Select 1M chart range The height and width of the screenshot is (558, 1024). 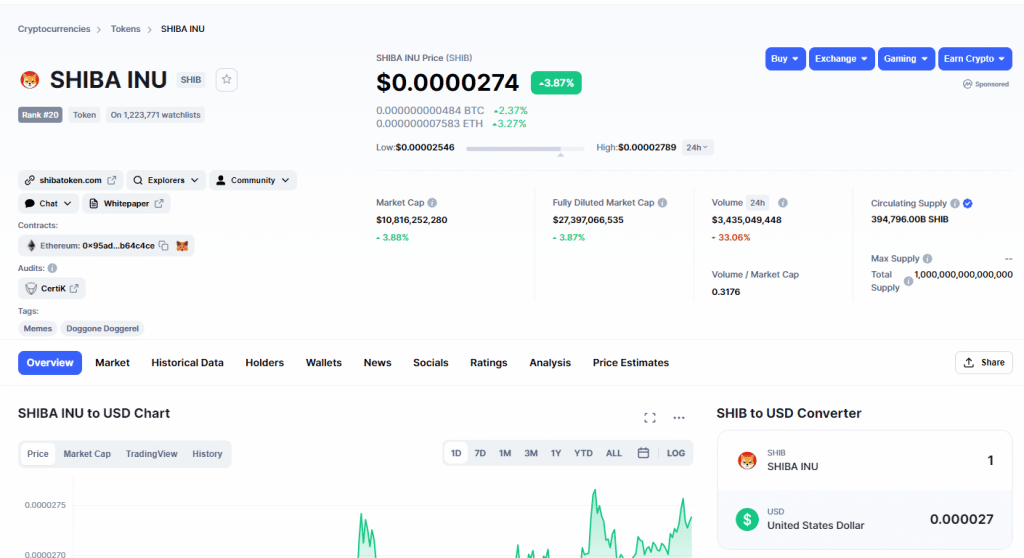[505, 453]
